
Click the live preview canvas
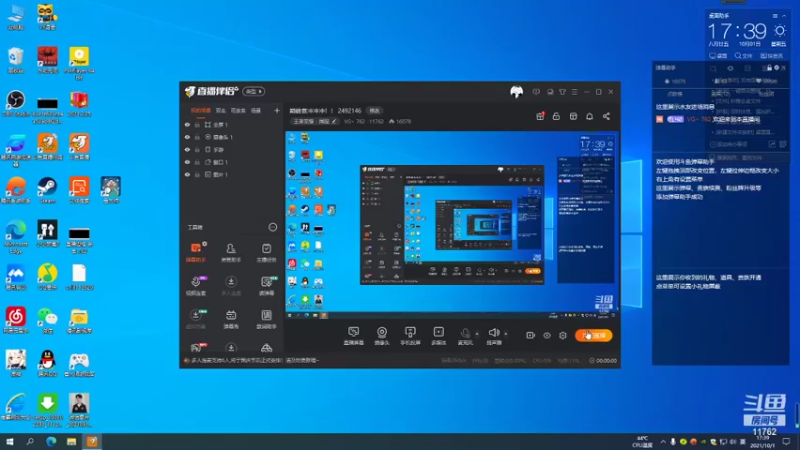point(452,225)
